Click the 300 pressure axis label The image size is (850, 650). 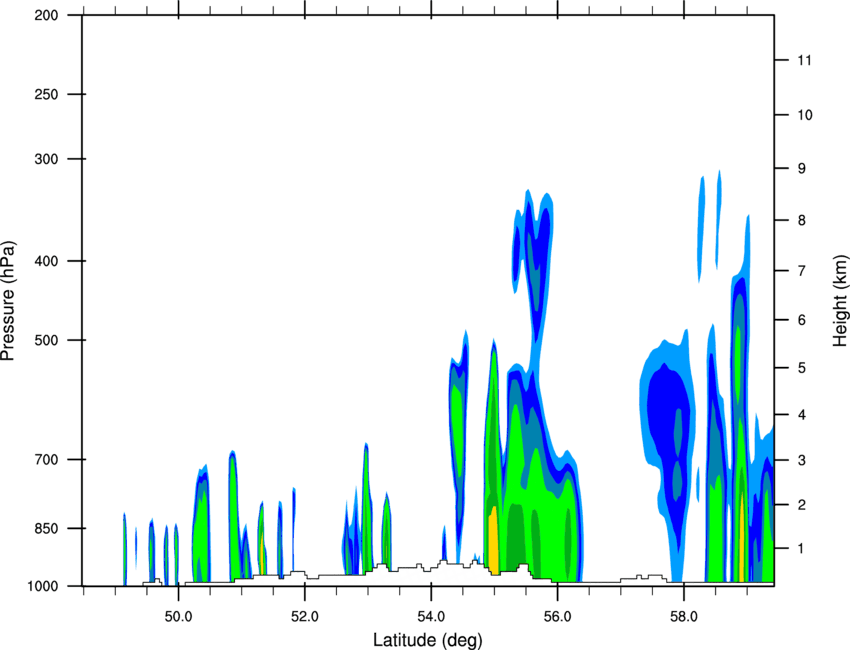pos(46,159)
